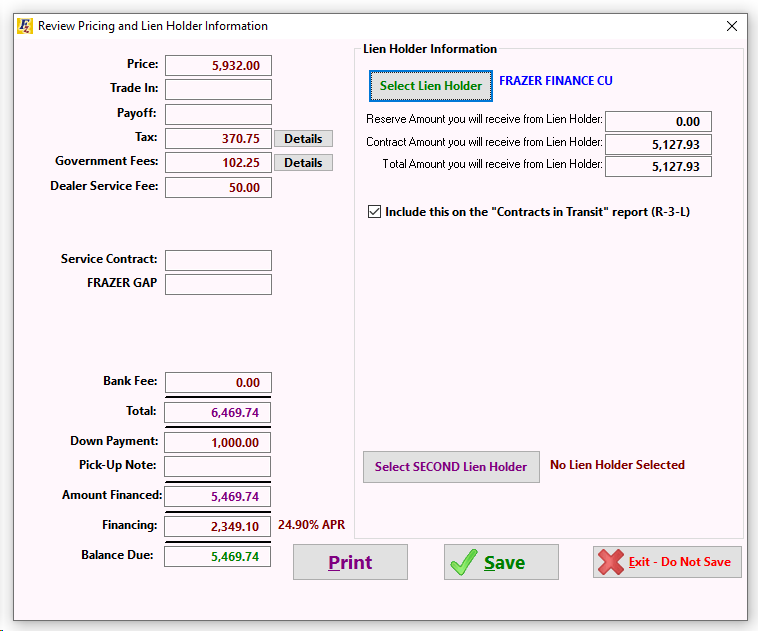Click the green checkmark Save icon

pyautogui.click(x=464, y=562)
